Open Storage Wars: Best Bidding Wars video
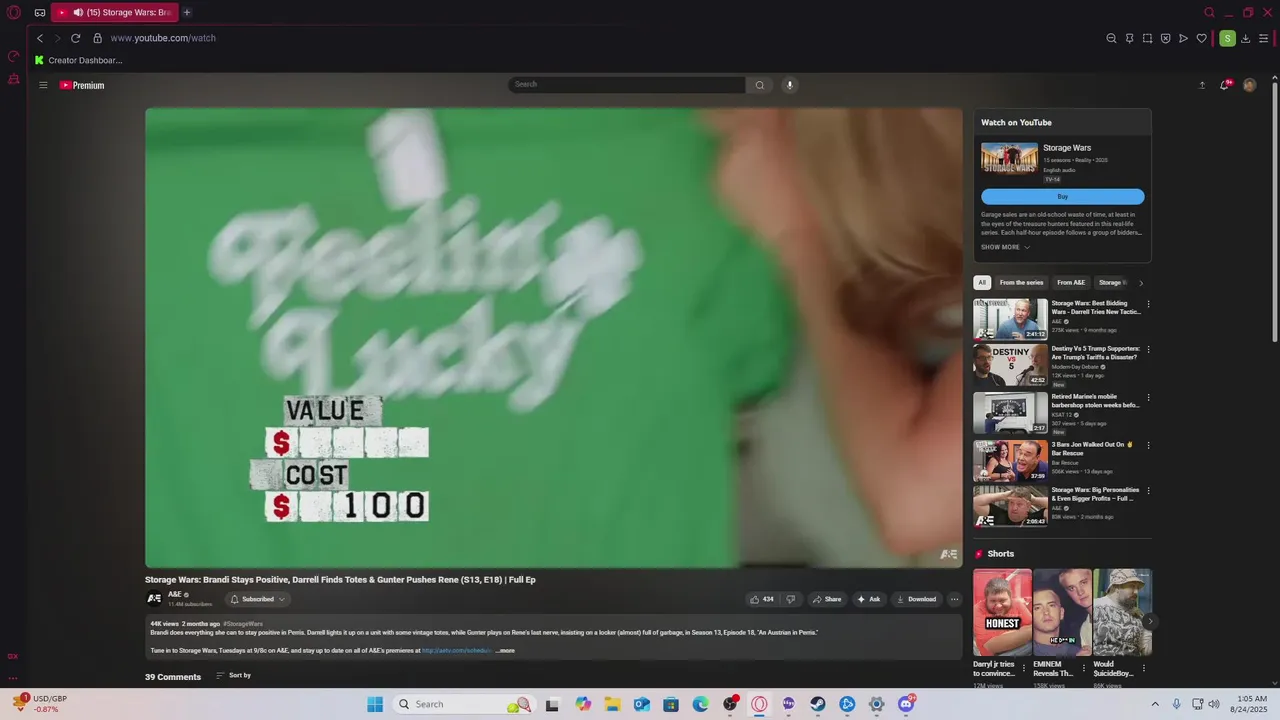This screenshot has height=720, width=1280. pos(1010,319)
